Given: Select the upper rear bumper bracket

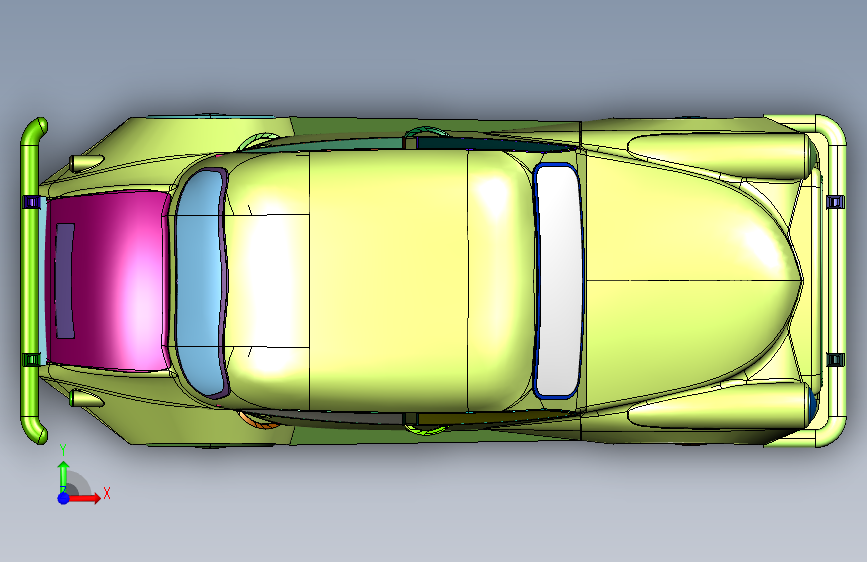Looking at the screenshot, I should coord(835,202).
